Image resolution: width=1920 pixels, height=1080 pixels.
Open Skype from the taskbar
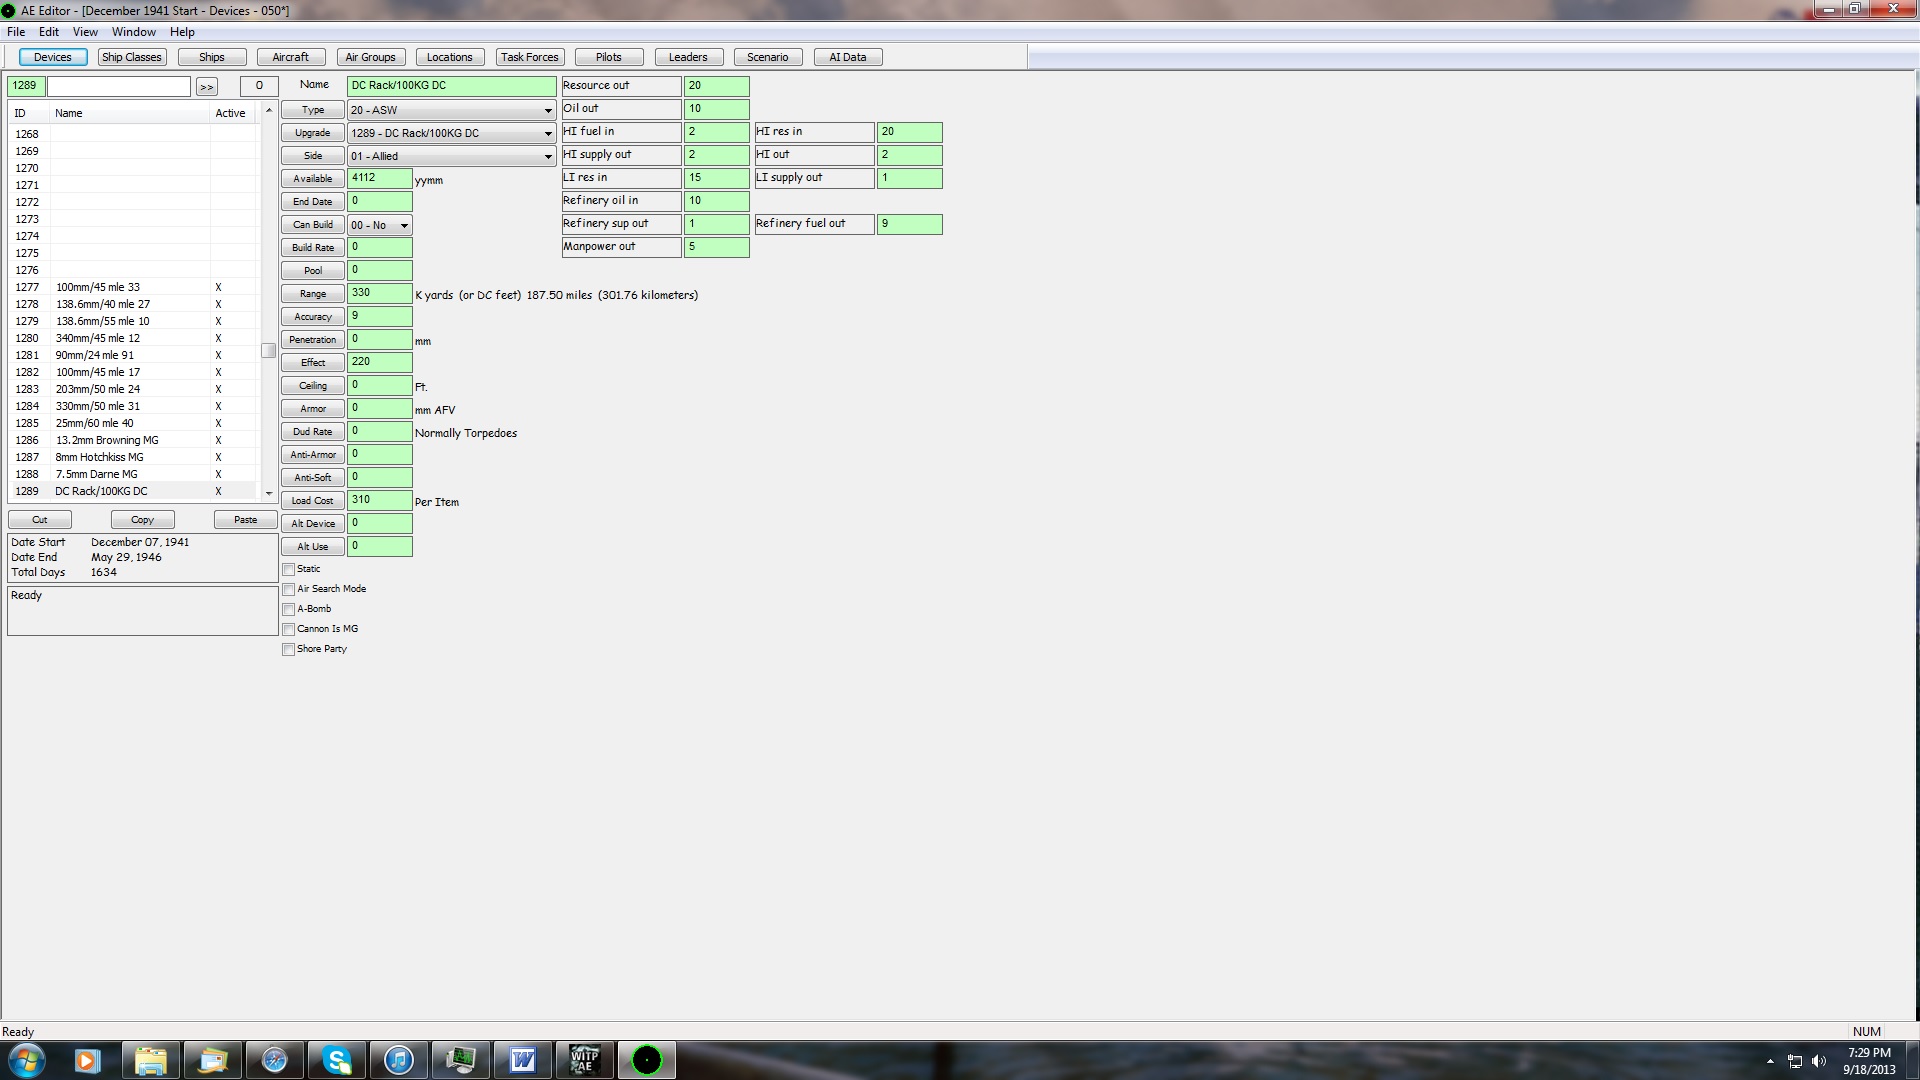click(x=337, y=1060)
